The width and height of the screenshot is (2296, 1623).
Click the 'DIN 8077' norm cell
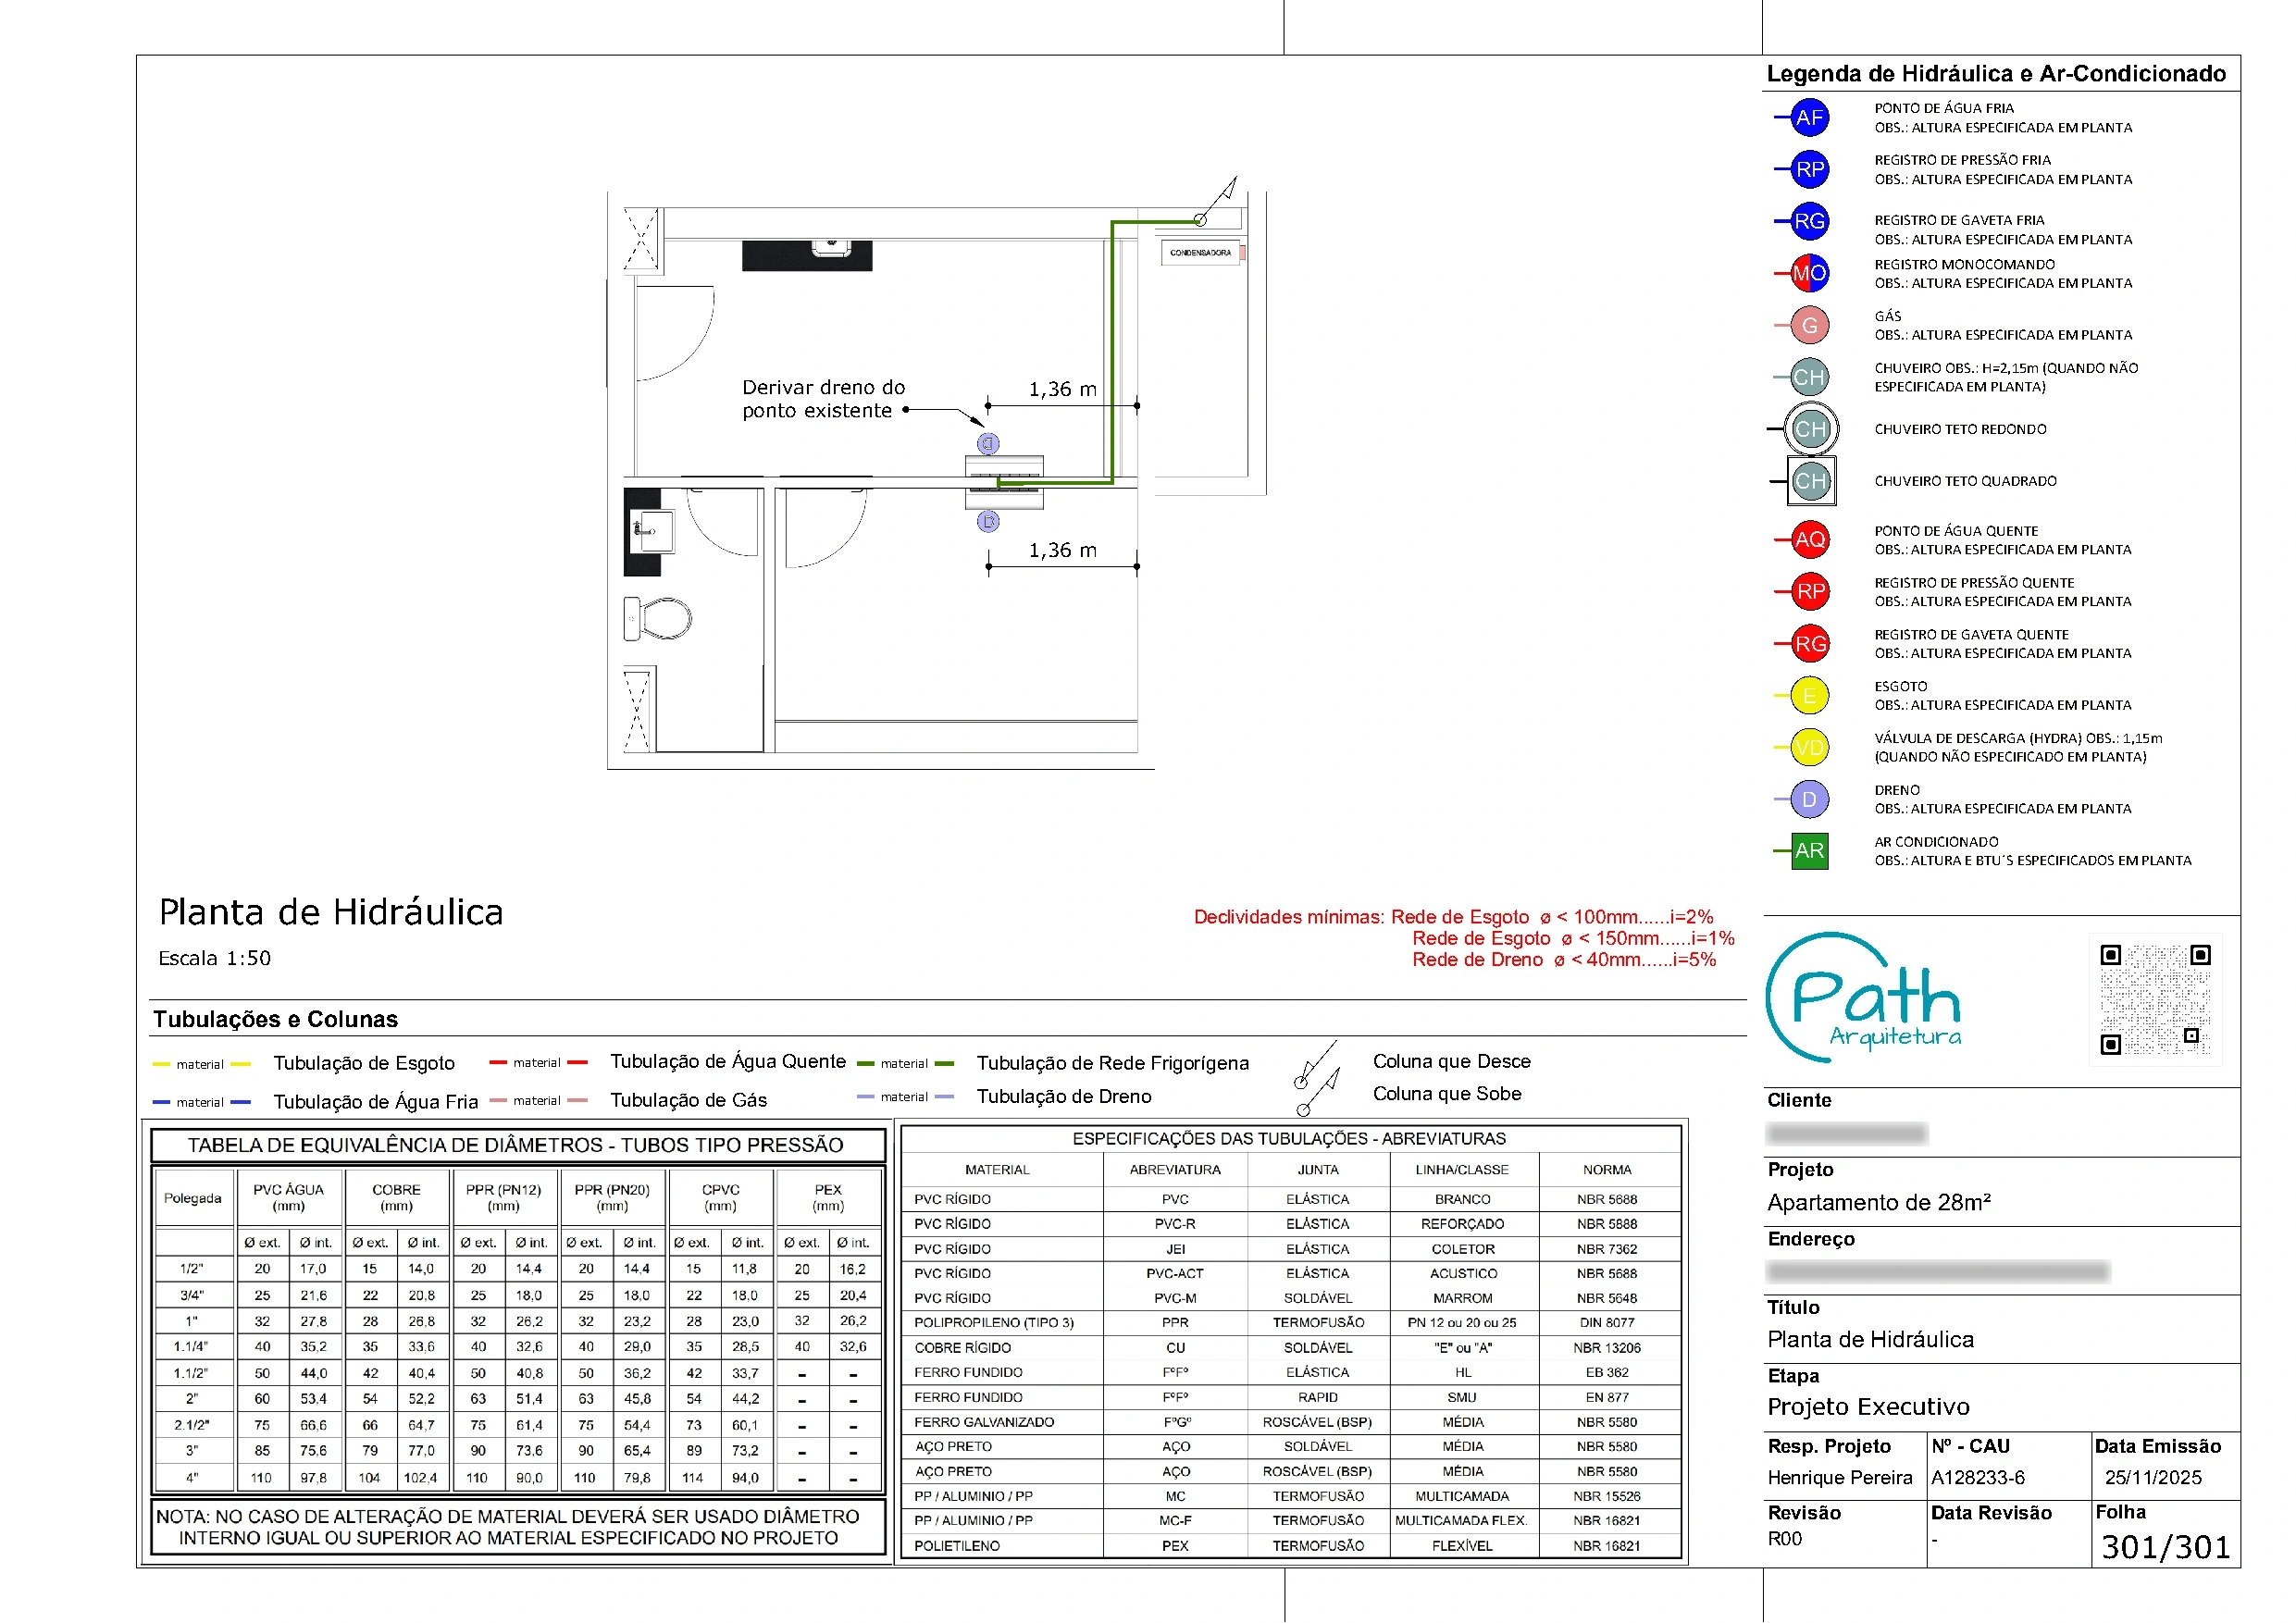click(x=1607, y=1323)
